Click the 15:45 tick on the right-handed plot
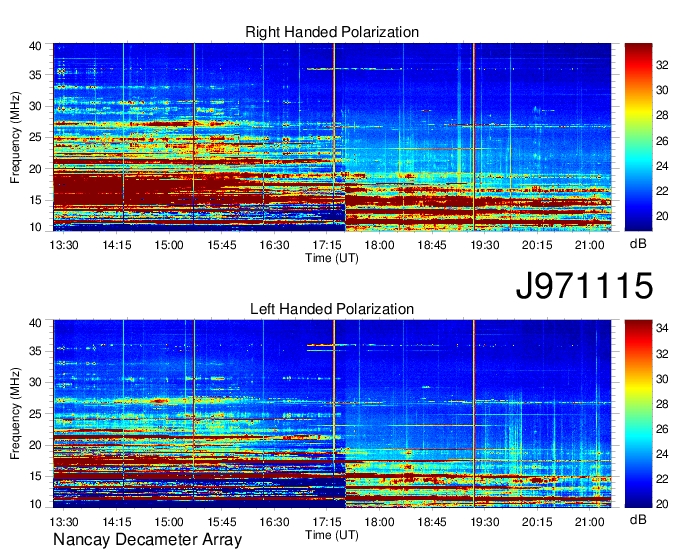680x552 pixels. (222, 245)
